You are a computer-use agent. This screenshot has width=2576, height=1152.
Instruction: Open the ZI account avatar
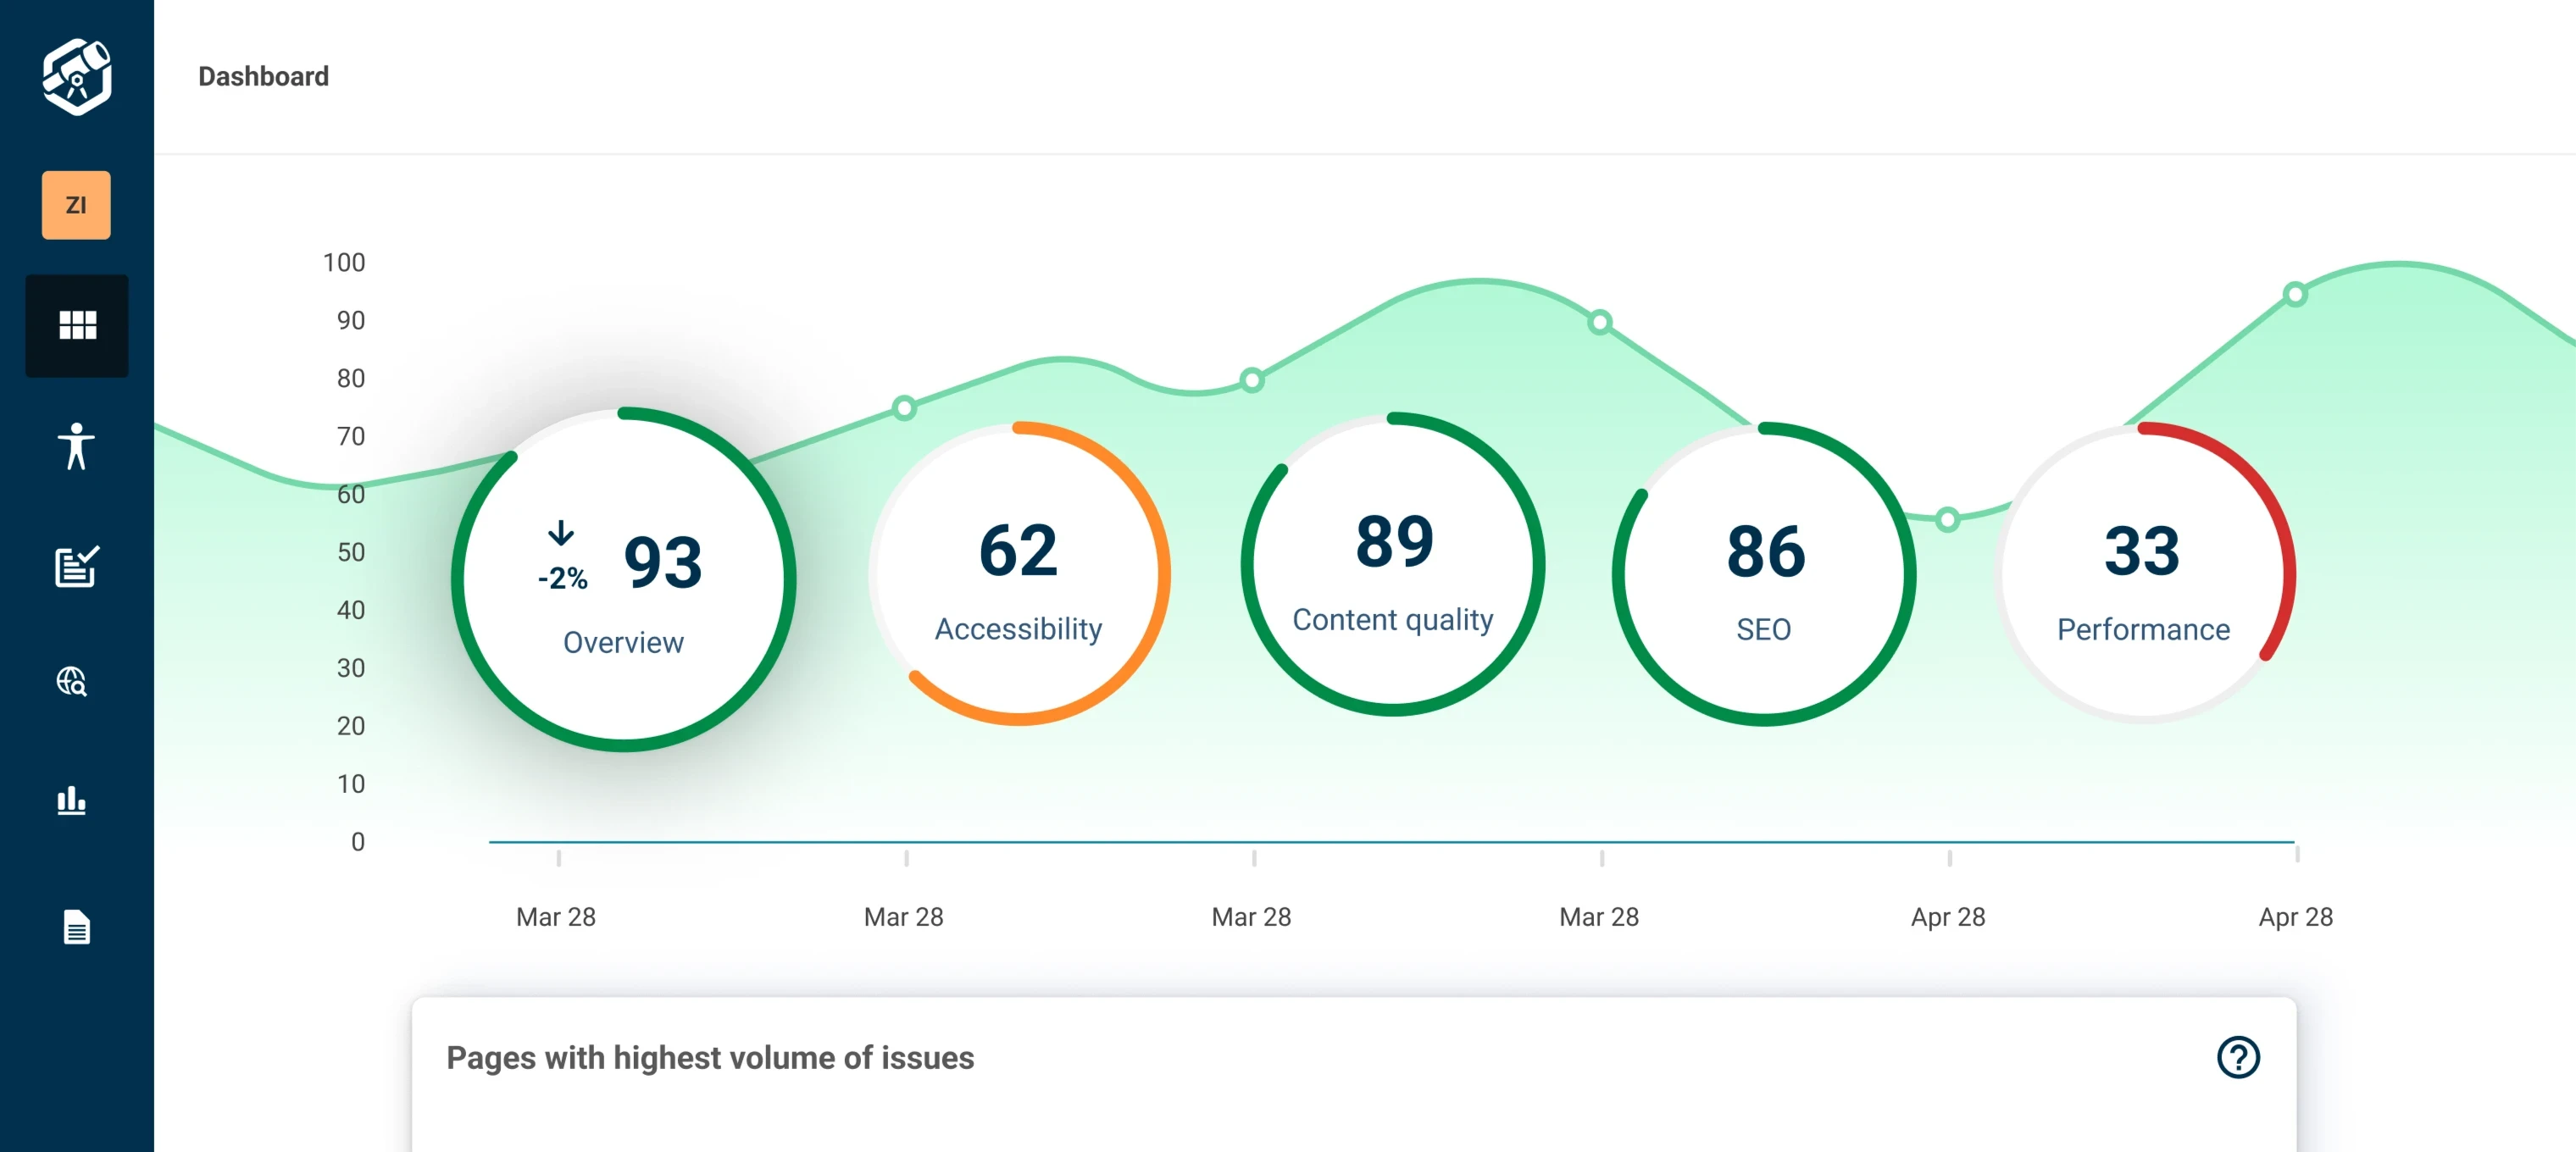tap(76, 205)
